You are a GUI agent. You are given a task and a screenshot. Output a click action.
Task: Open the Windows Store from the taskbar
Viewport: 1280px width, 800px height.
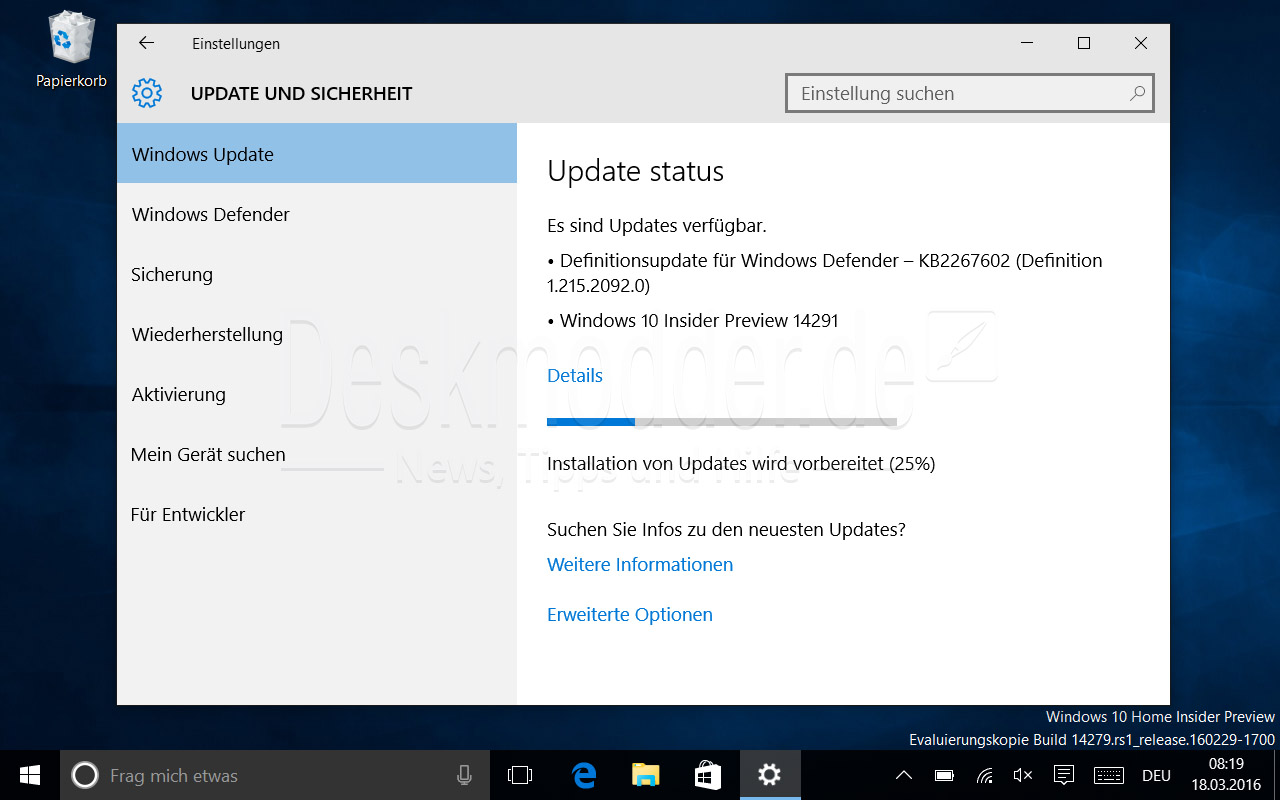[708, 775]
